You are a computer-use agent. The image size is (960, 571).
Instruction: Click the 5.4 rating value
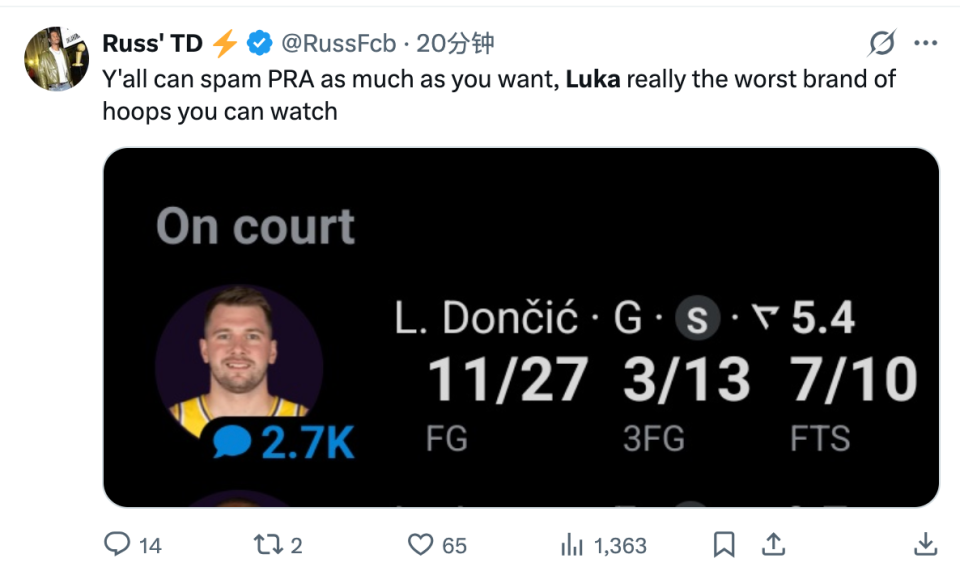(823, 319)
